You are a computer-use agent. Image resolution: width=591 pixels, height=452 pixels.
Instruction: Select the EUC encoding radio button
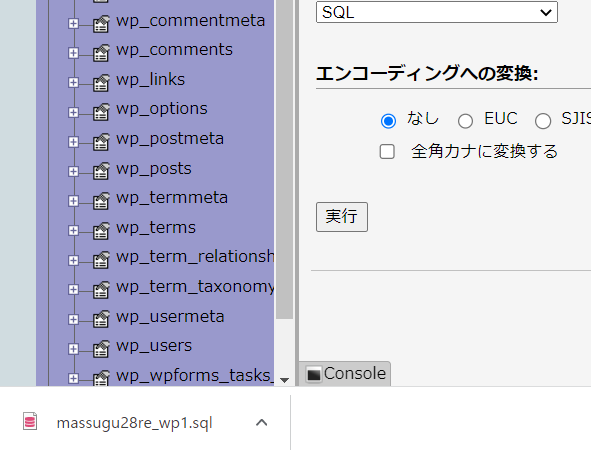(x=465, y=121)
